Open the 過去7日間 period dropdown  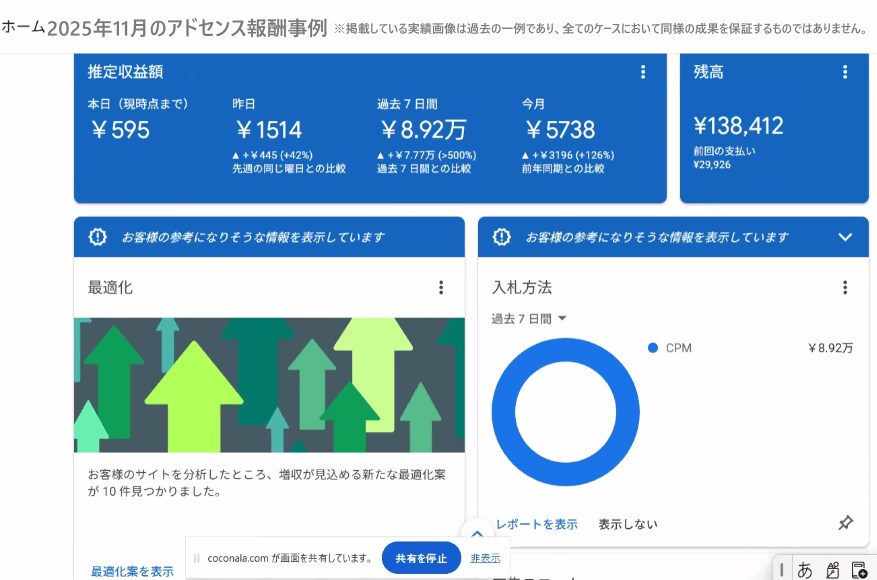529,319
